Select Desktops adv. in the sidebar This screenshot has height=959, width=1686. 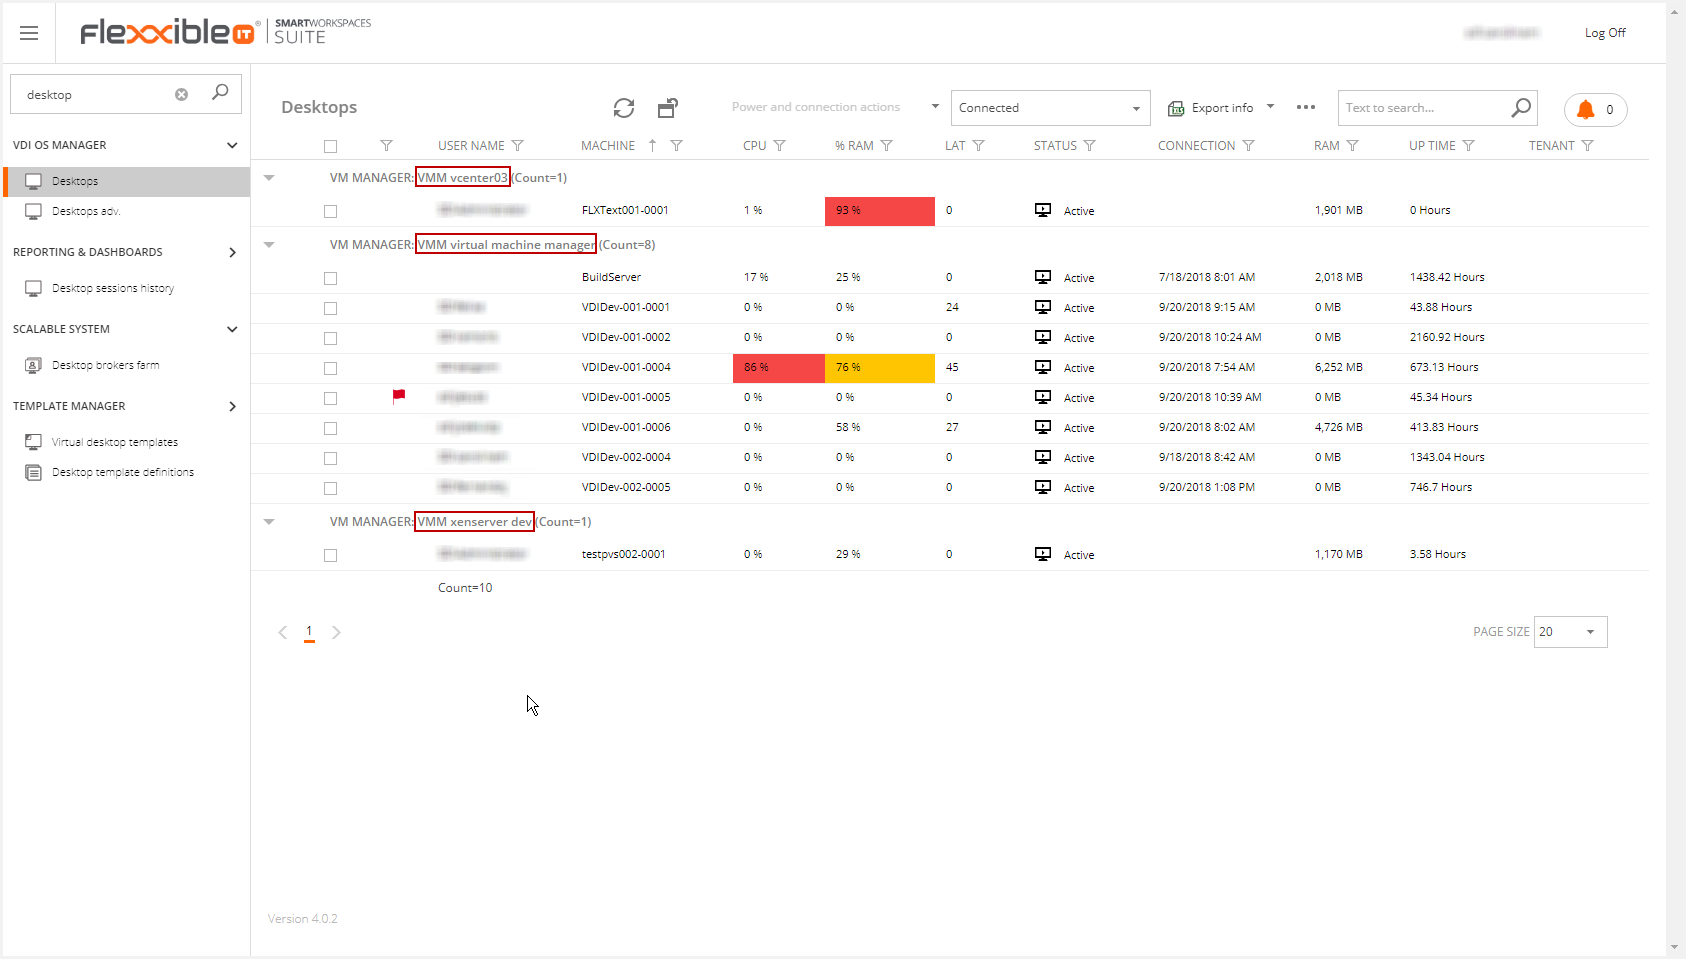[x=85, y=211]
